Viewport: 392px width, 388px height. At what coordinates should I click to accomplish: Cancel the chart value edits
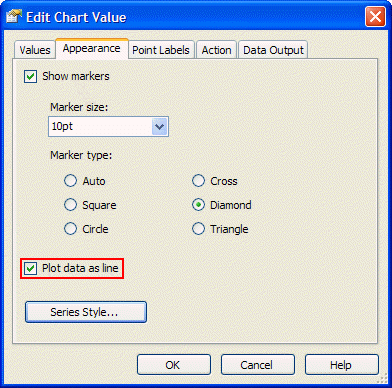click(258, 365)
